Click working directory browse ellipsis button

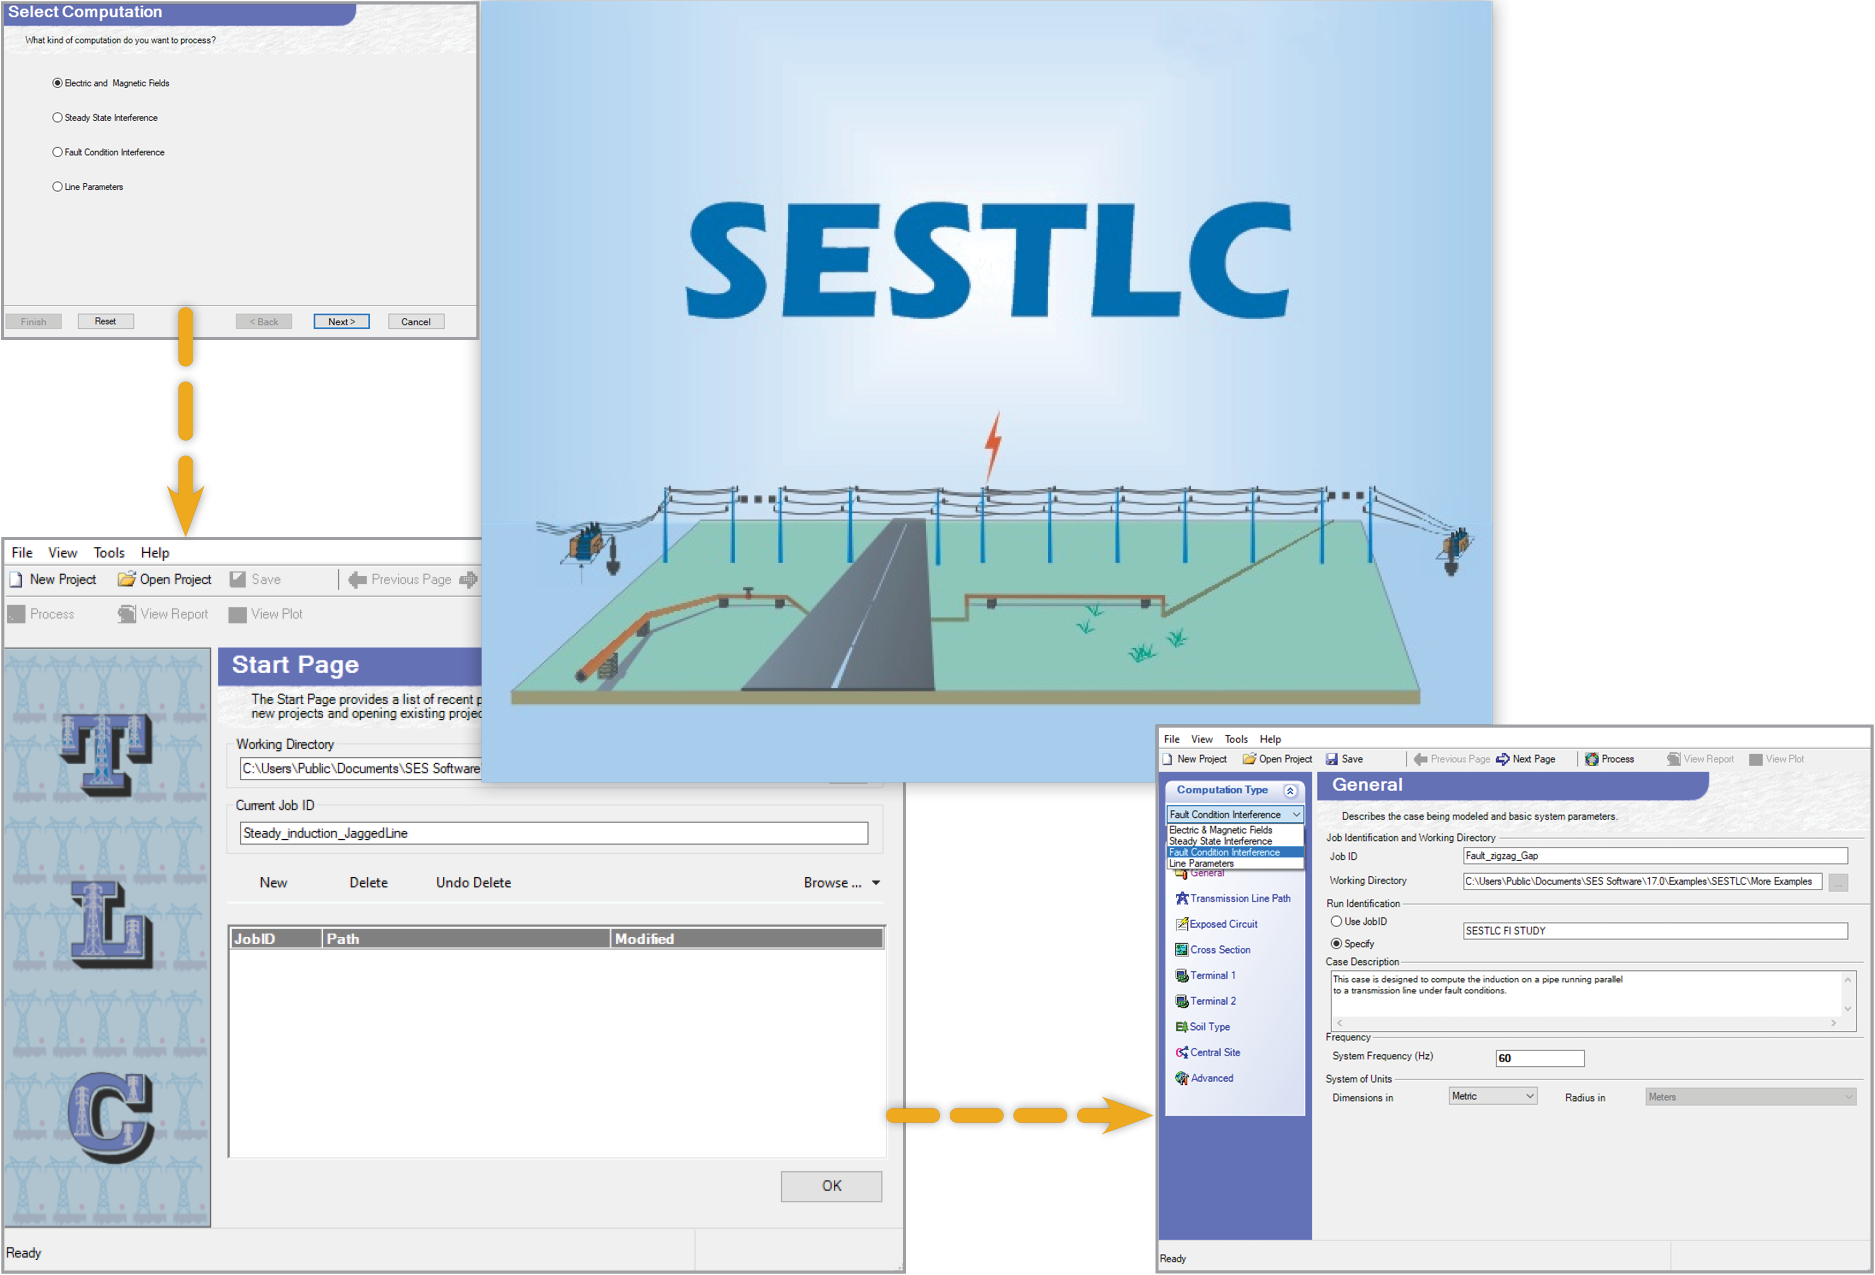coord(1838,882)
